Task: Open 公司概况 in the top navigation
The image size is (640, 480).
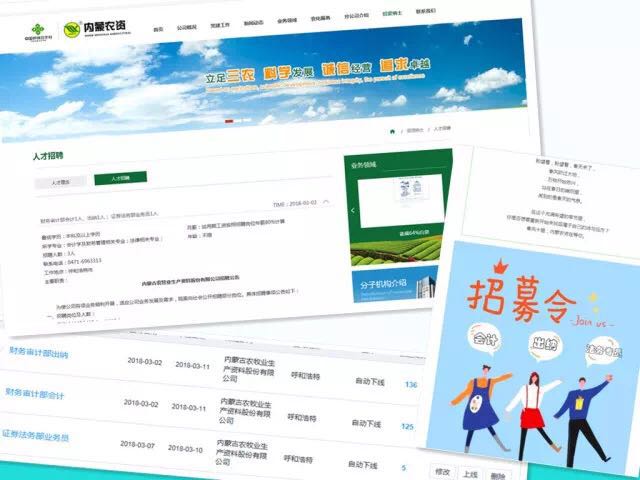Action: [x=187, y=27]
